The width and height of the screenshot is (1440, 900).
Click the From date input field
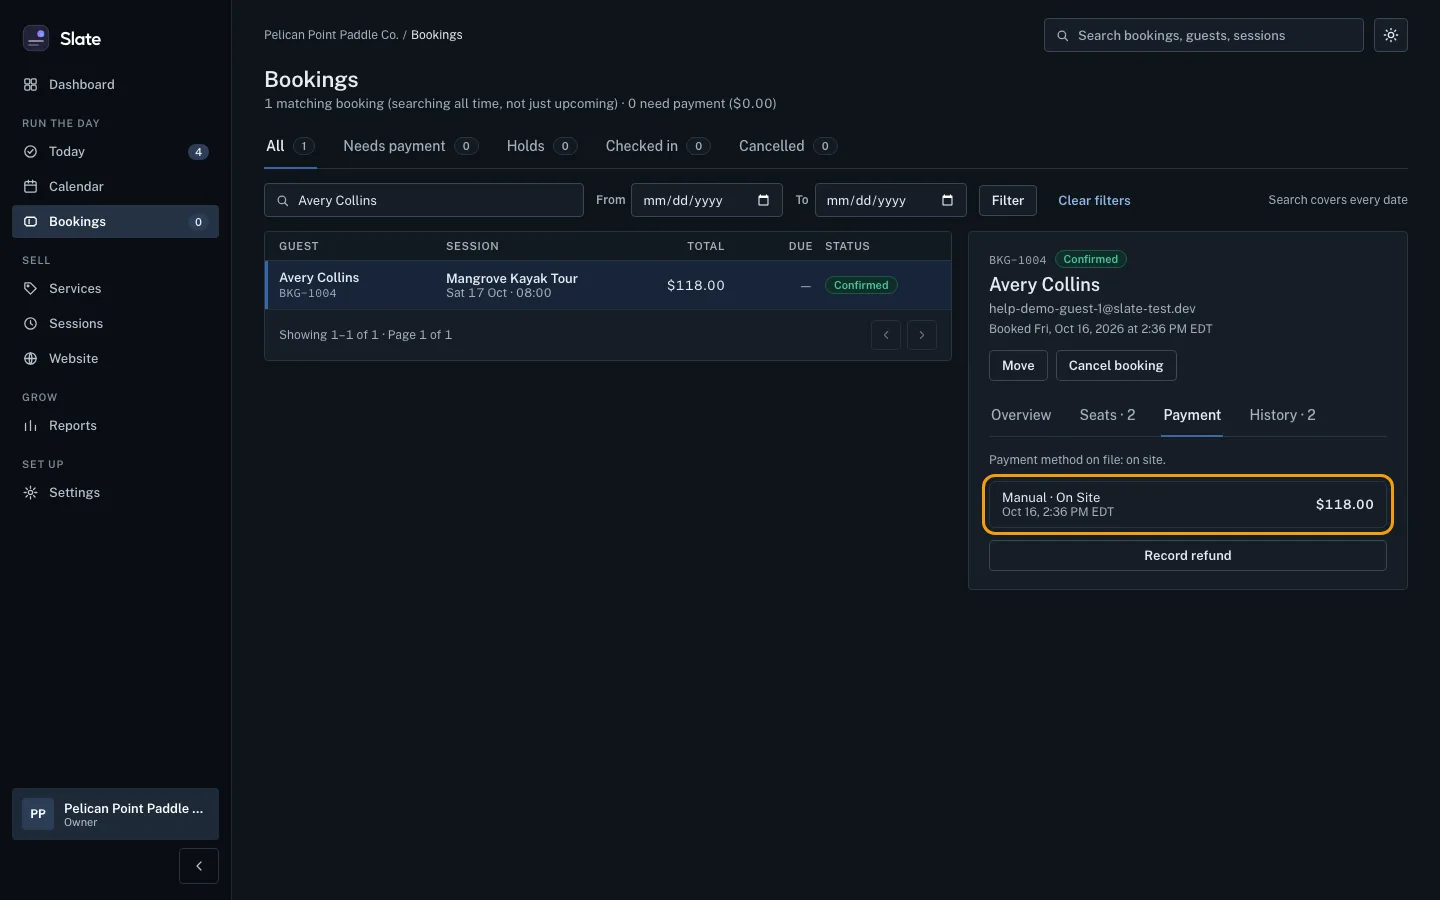point(706,200)
